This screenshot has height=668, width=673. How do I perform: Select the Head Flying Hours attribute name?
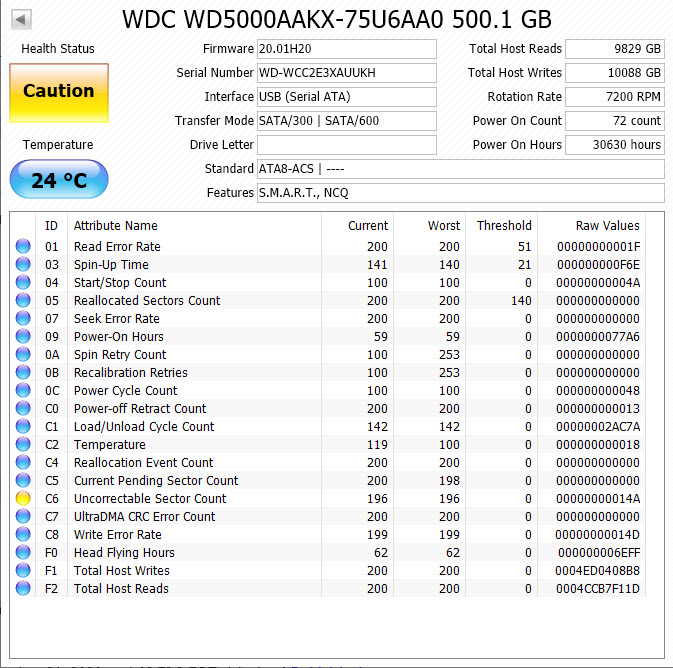pos(124,553)
